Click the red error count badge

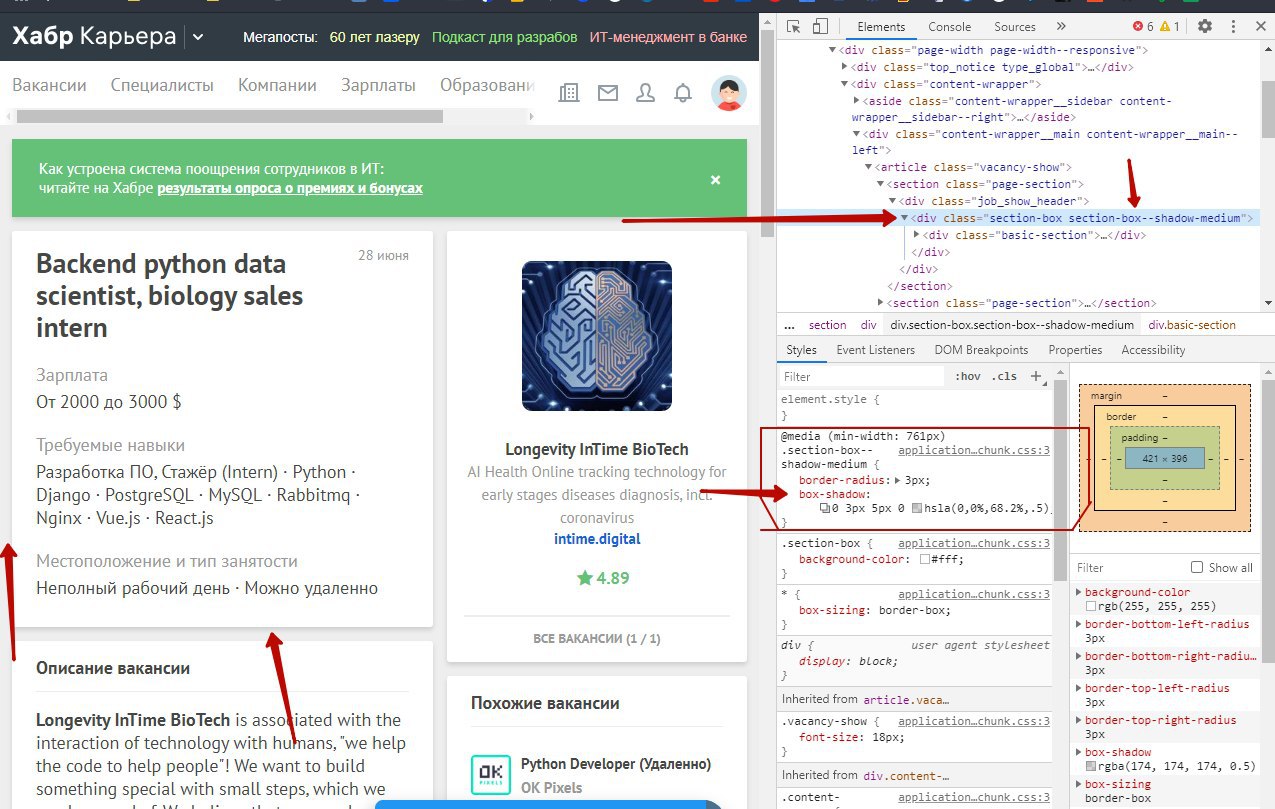coord(1144,27)
